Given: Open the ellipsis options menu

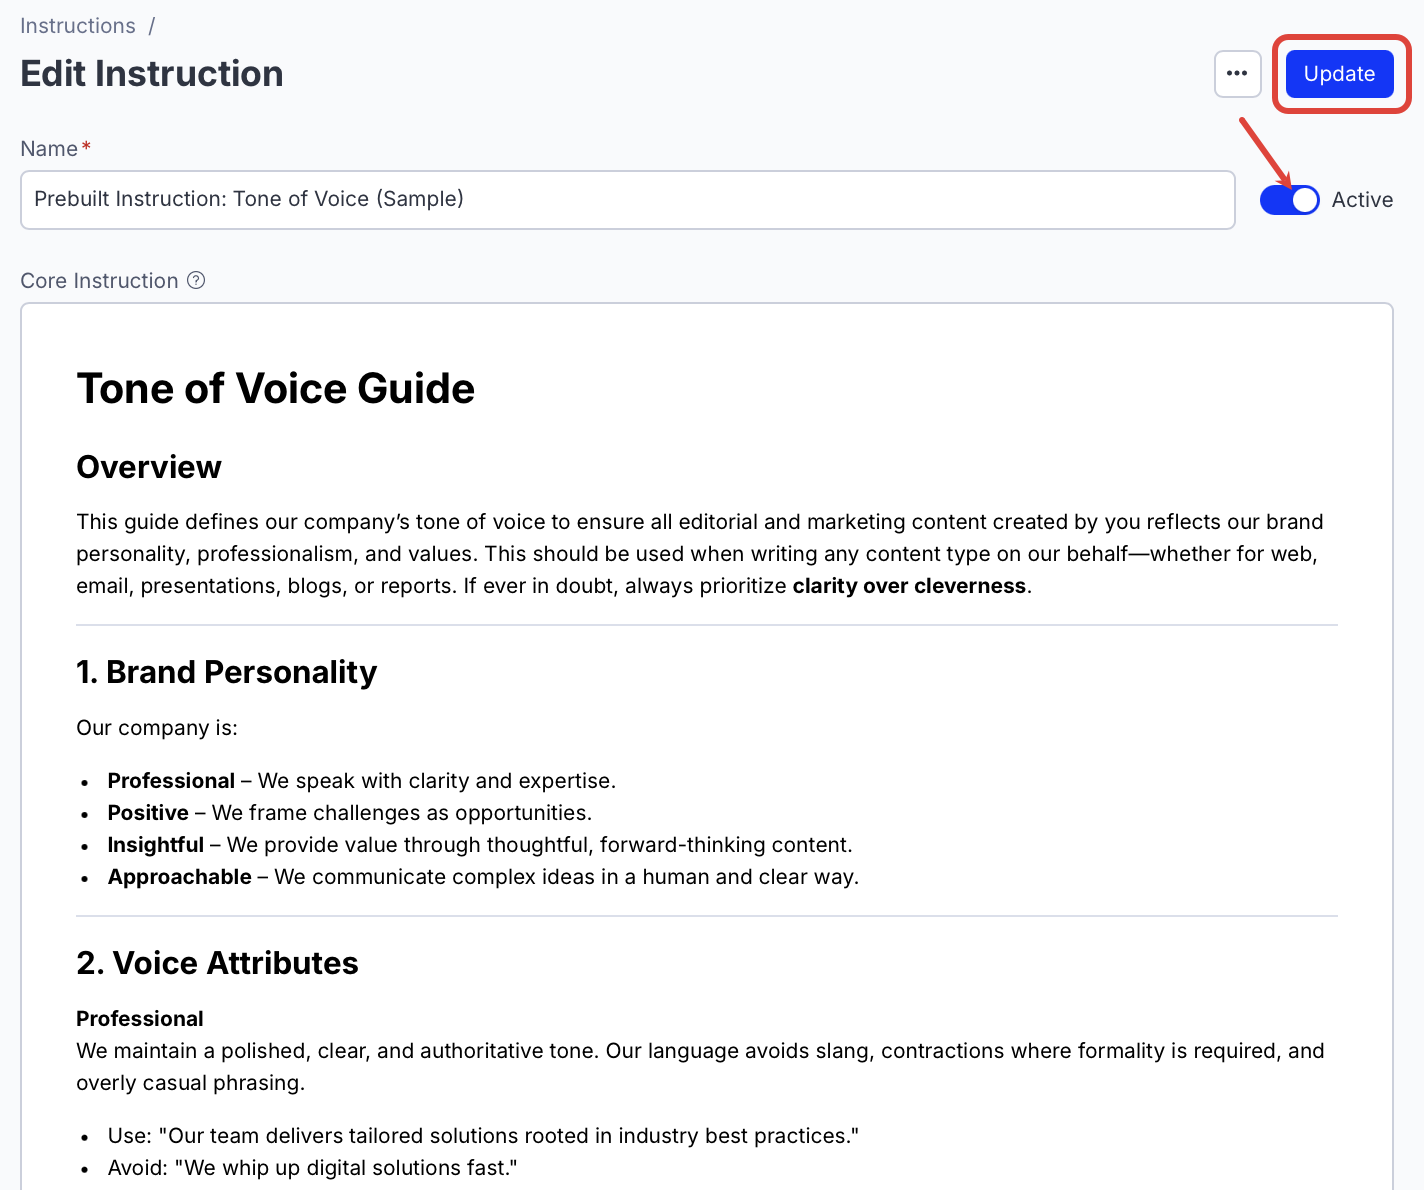Looking at the screenshot, I should pos(1237,73).
